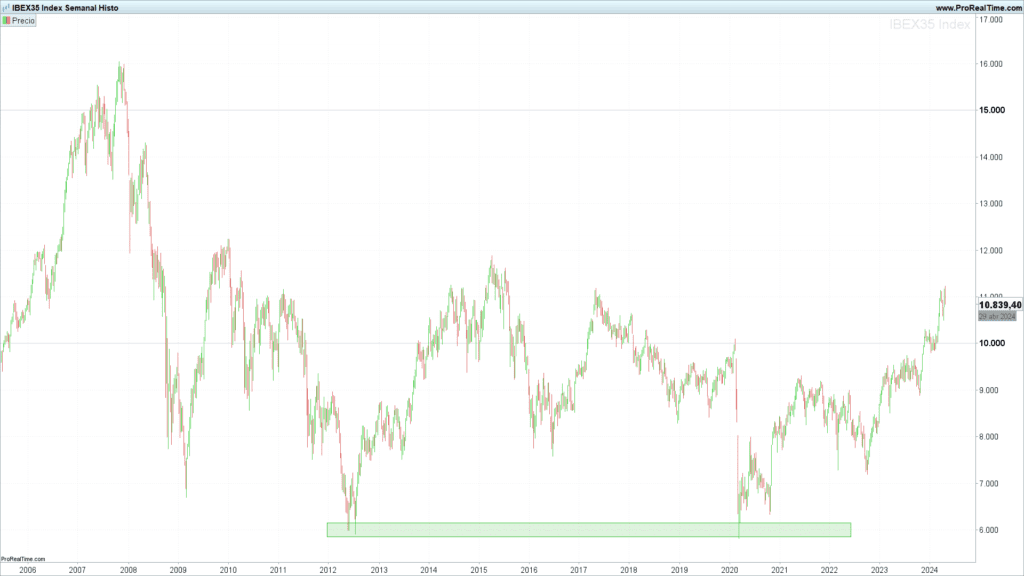Screen dimensions: 1024x576
Task: Click the 12.000 price axis label
Action: (991, 251)
